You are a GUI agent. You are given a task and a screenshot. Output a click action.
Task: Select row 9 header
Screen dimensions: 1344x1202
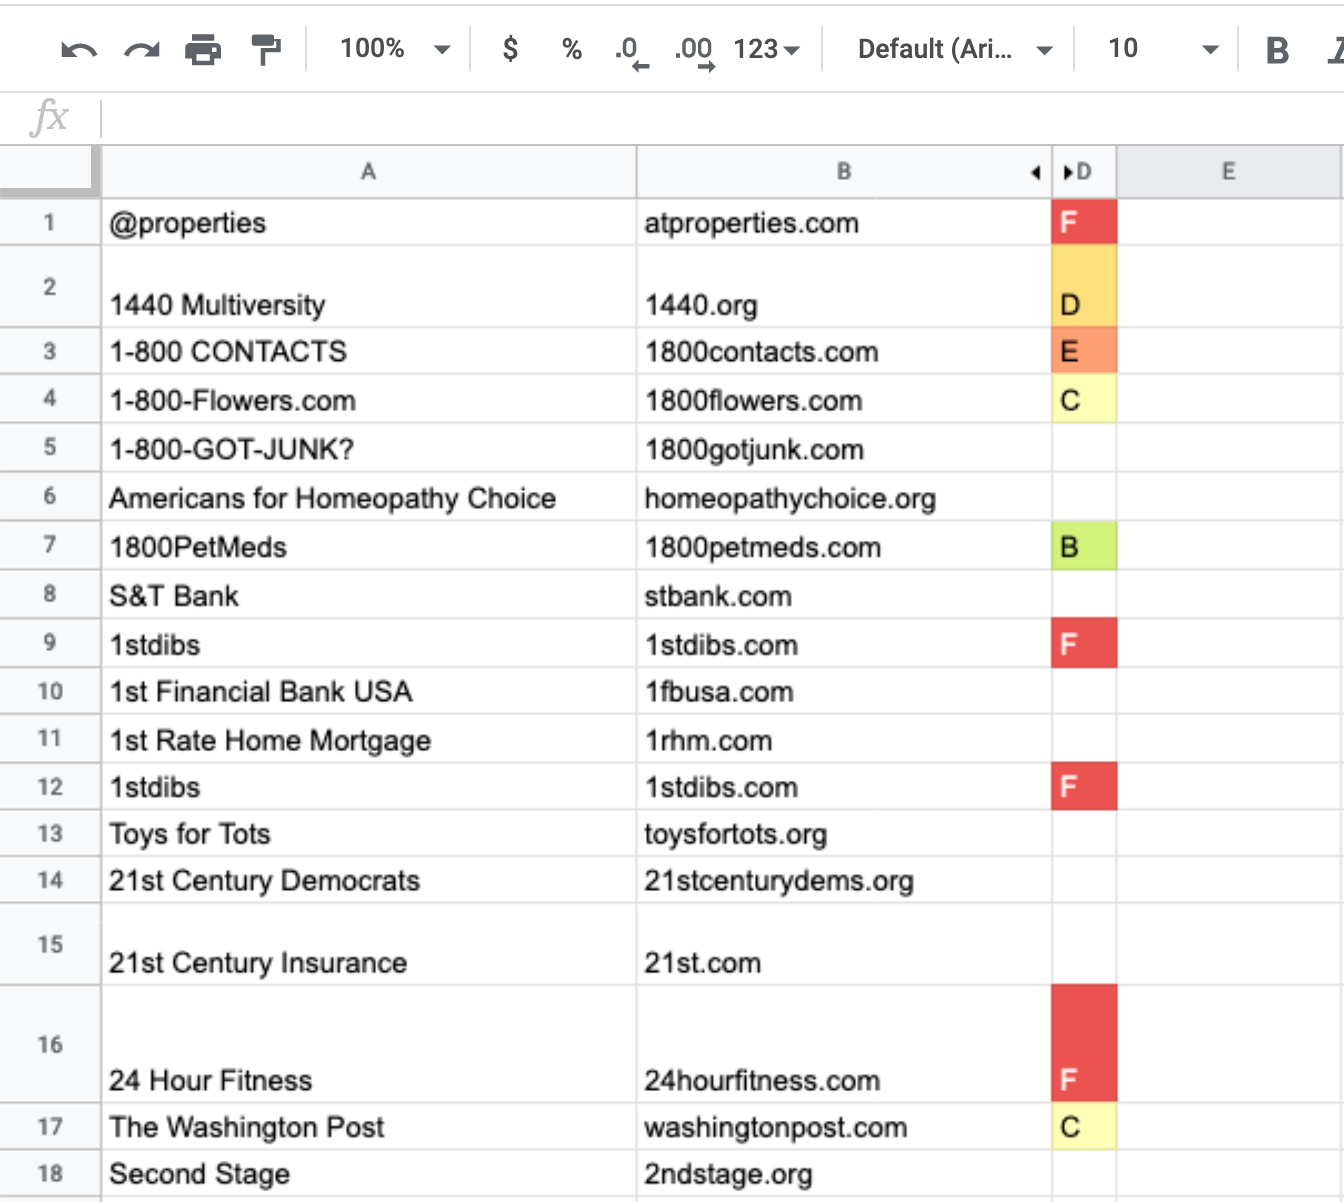click(49, 643)
